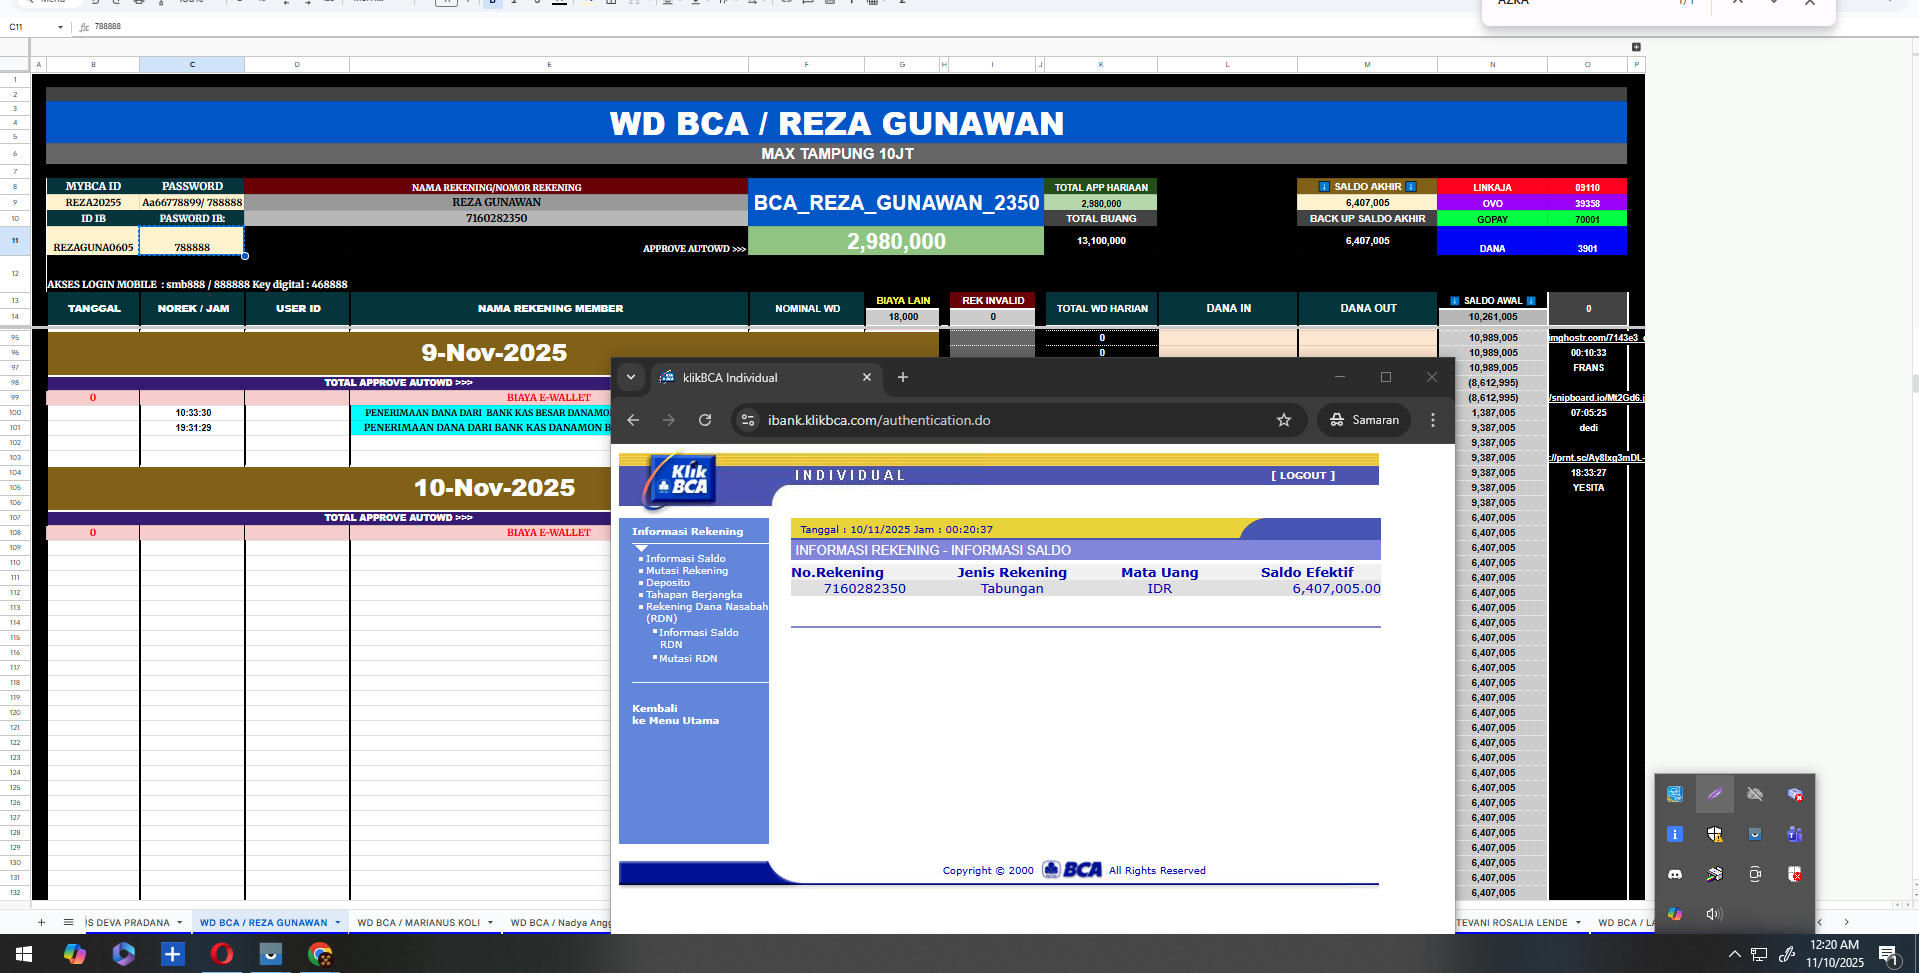This screenshot has height=973, width=1919.
Task: Open the volume speaker tray icon
Action: pyautogui.click(x=1715, y=914)
